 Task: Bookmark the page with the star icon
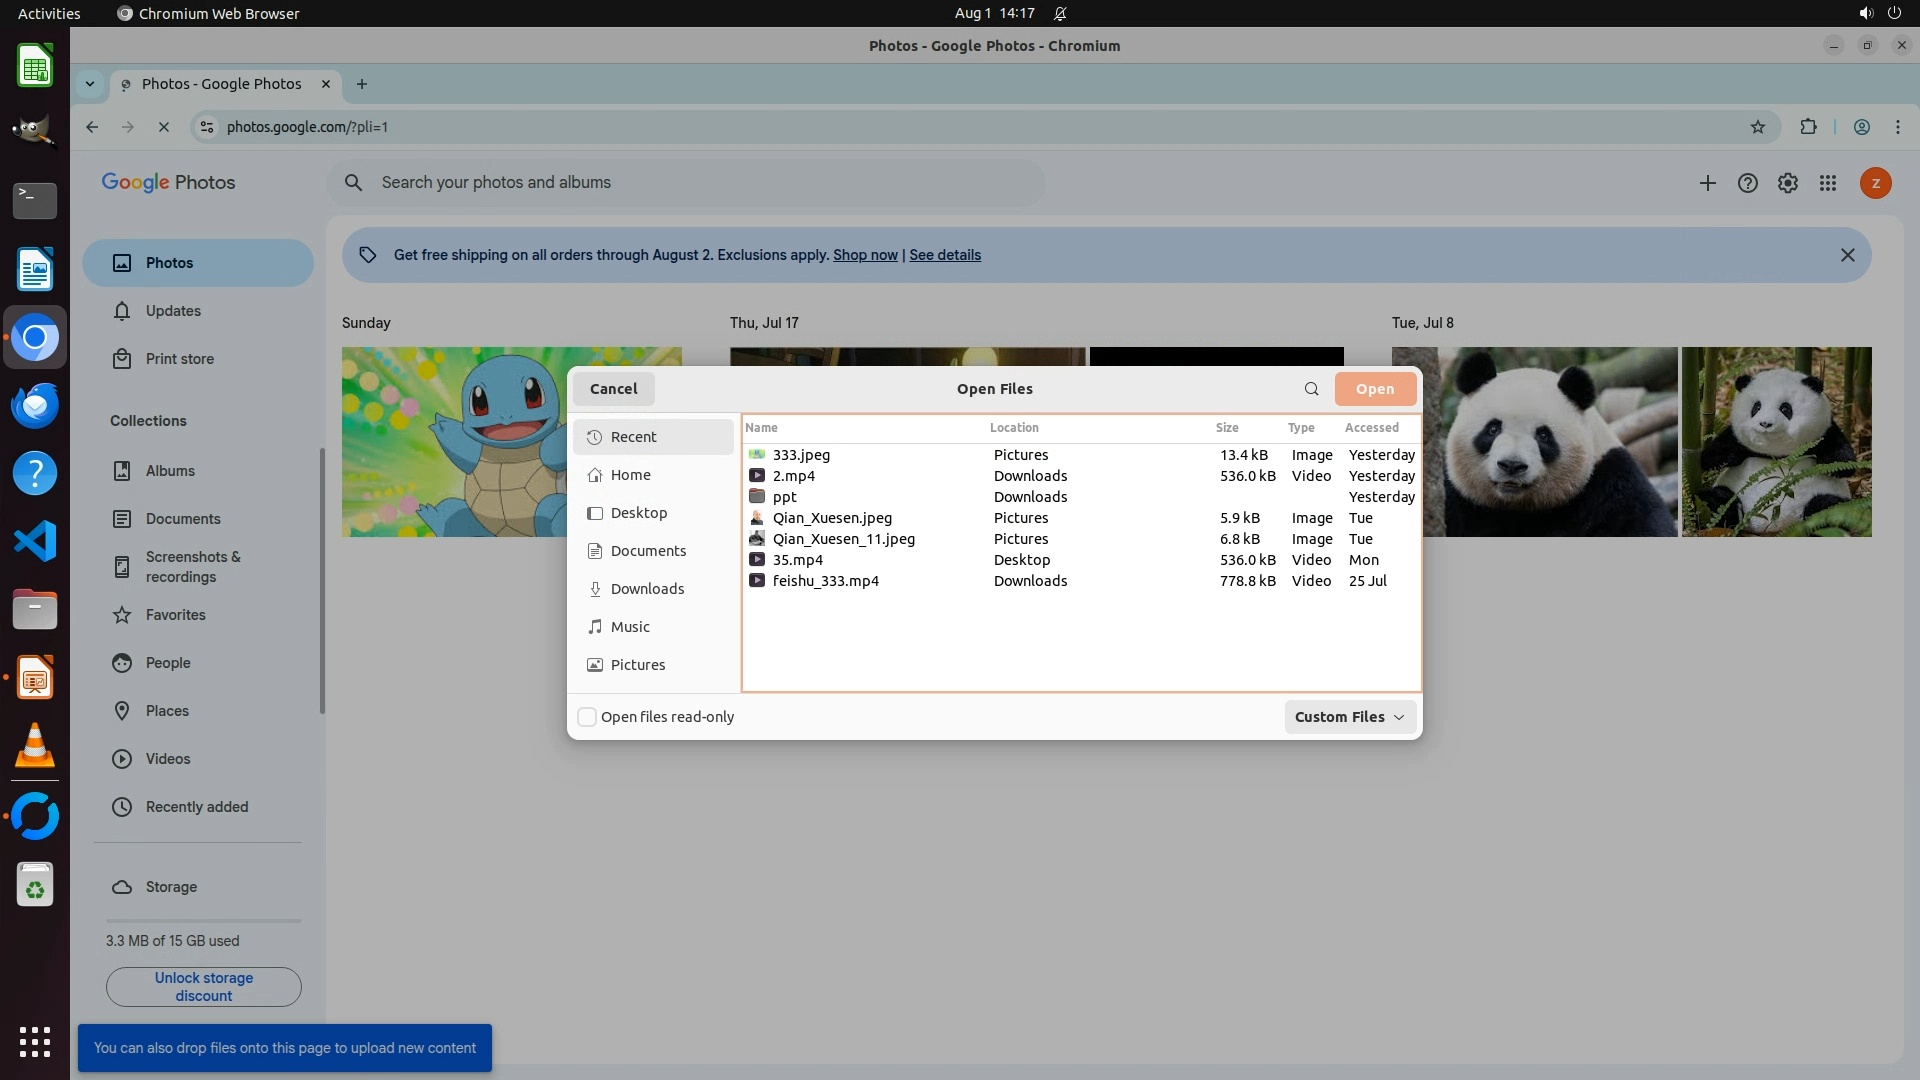tap(1757, 127)
